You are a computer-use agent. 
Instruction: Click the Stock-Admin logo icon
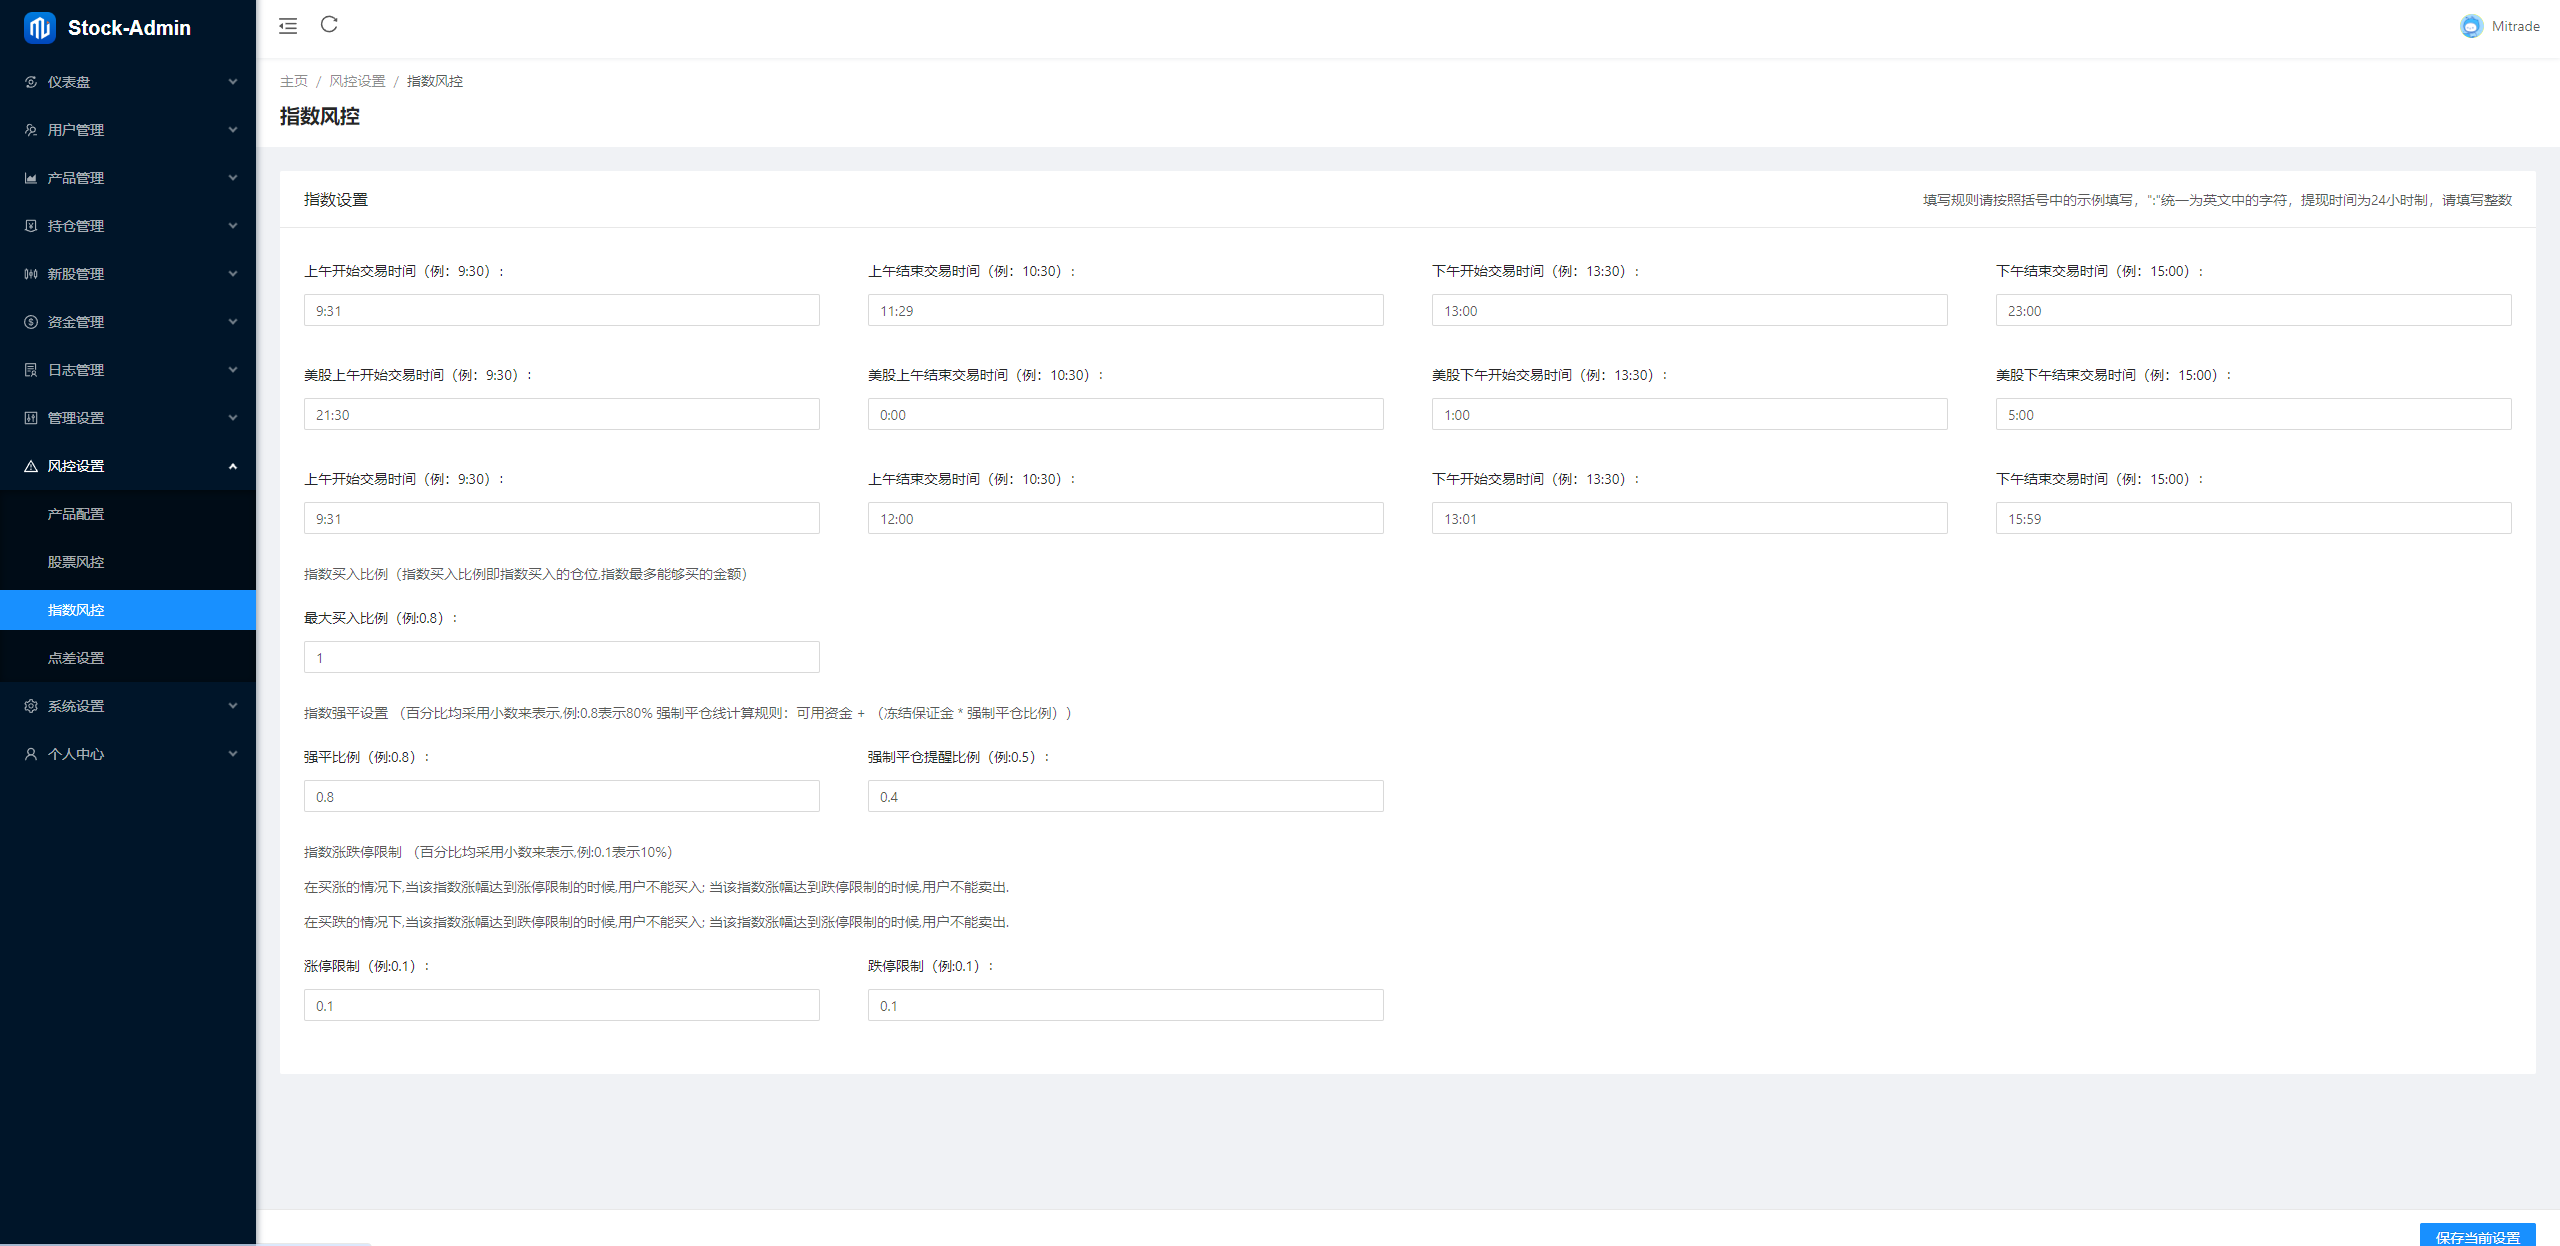coord(40,28)
